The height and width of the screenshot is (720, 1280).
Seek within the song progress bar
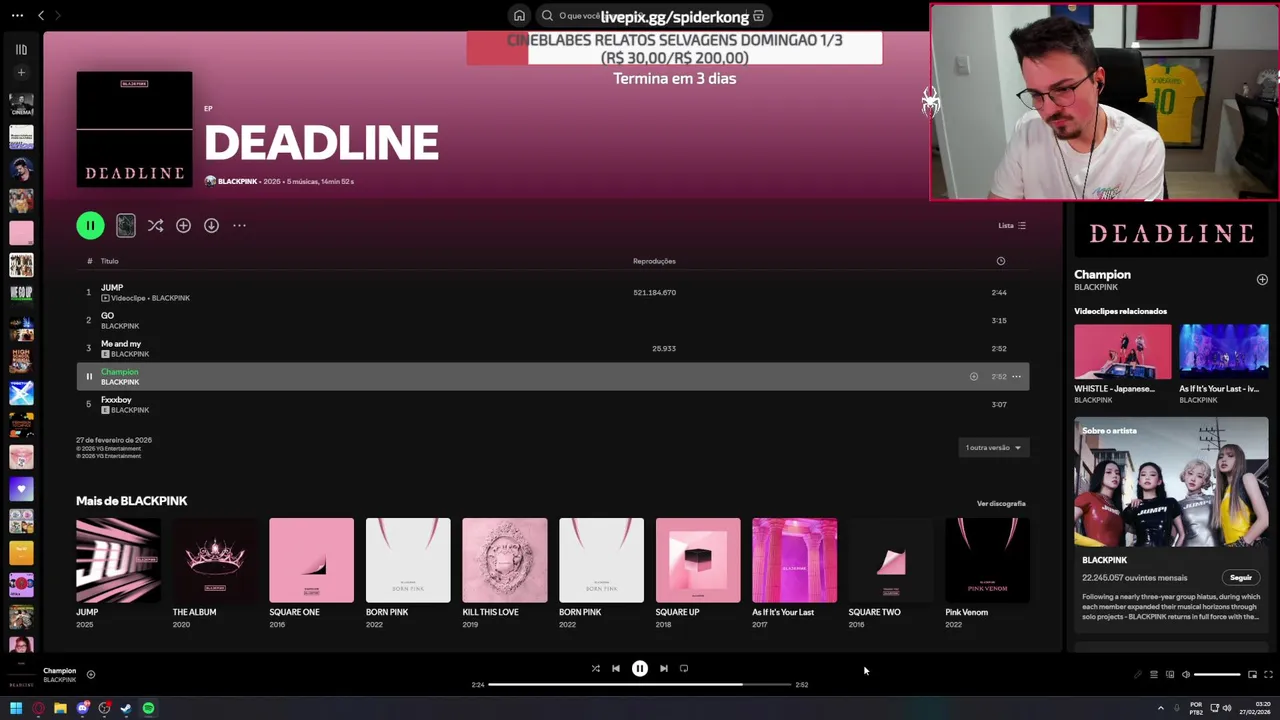(639, 685)
